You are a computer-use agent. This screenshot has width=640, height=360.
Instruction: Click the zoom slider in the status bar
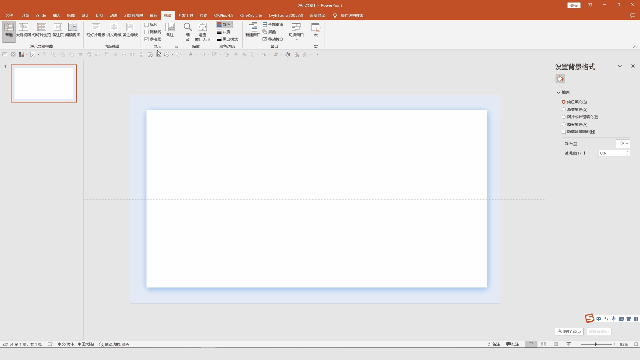596,344
